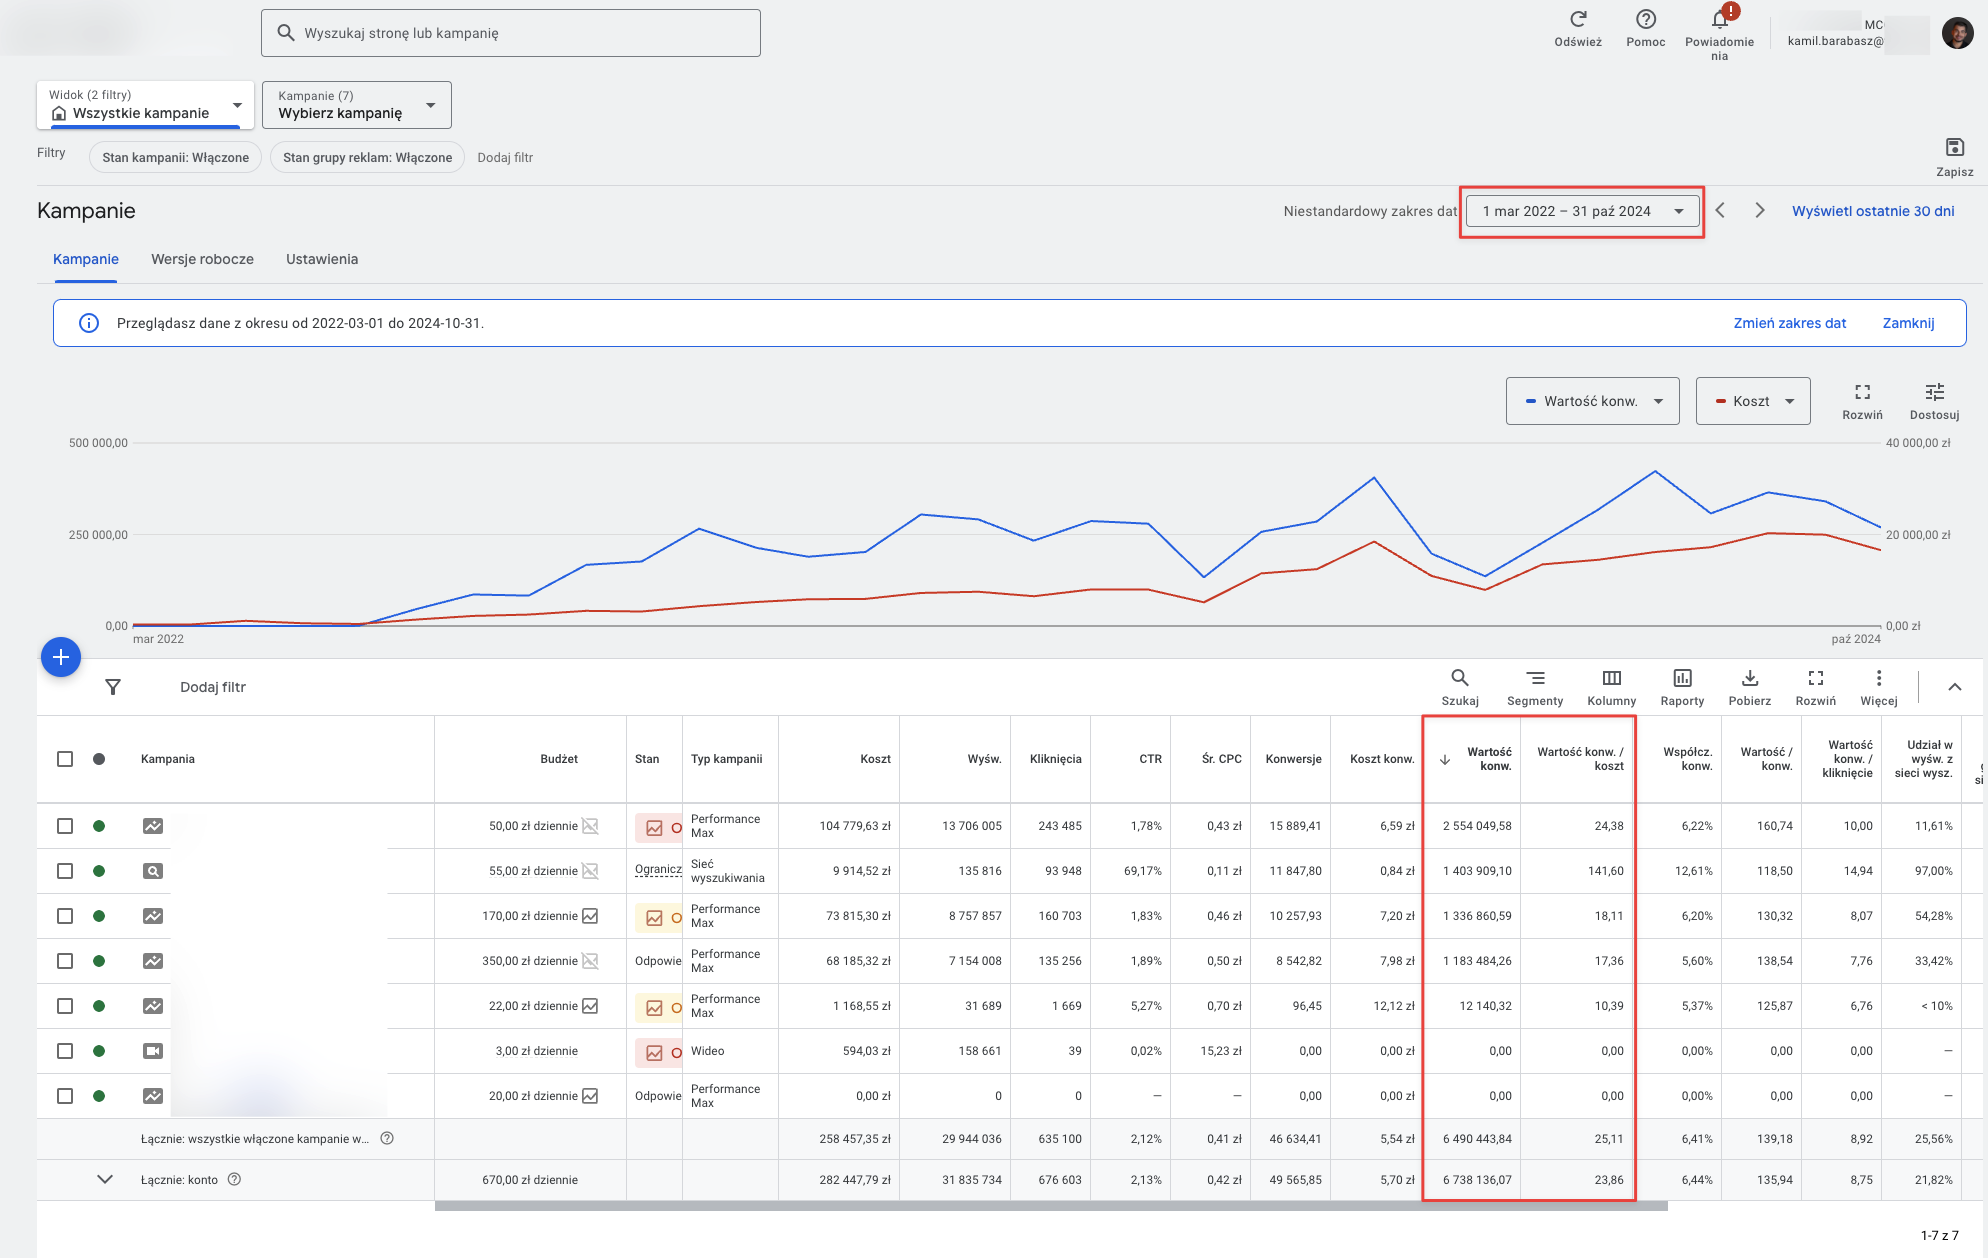The image size is (1988, 1258).
Task: Click the Pobierz download icon
Action: (x=1750, y=678)
